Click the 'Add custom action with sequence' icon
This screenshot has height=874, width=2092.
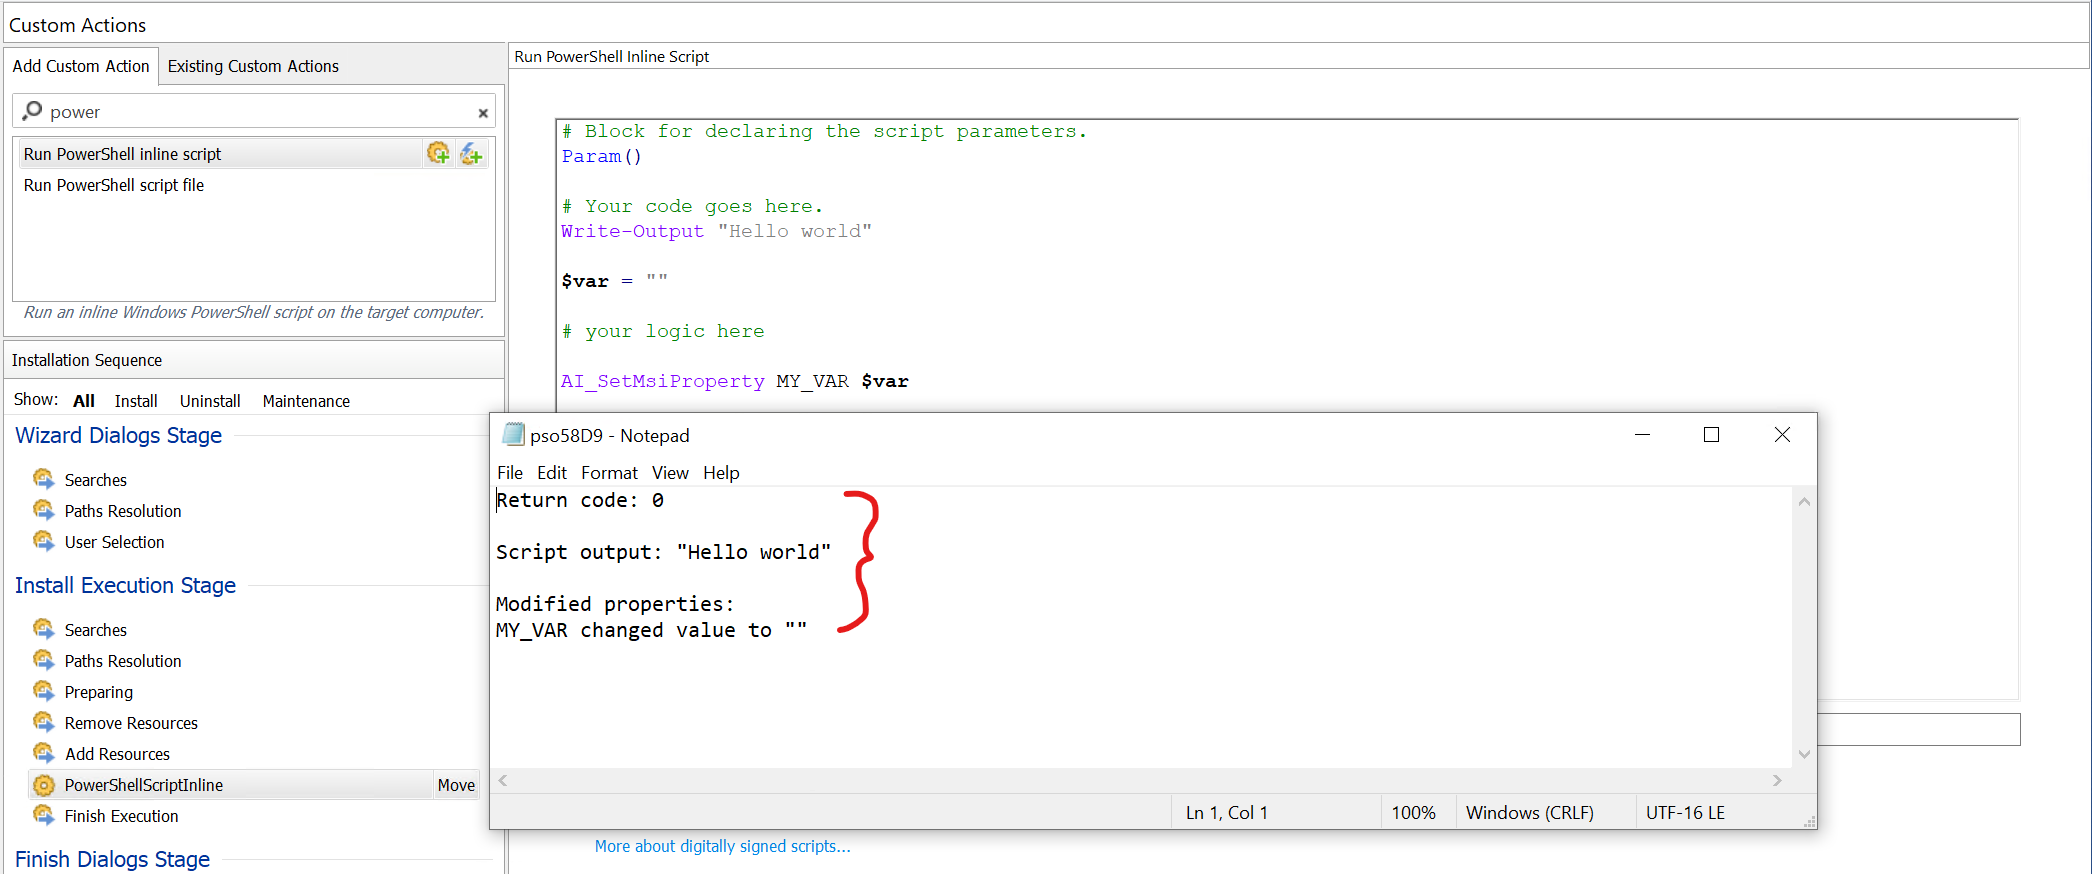(438, 153)
